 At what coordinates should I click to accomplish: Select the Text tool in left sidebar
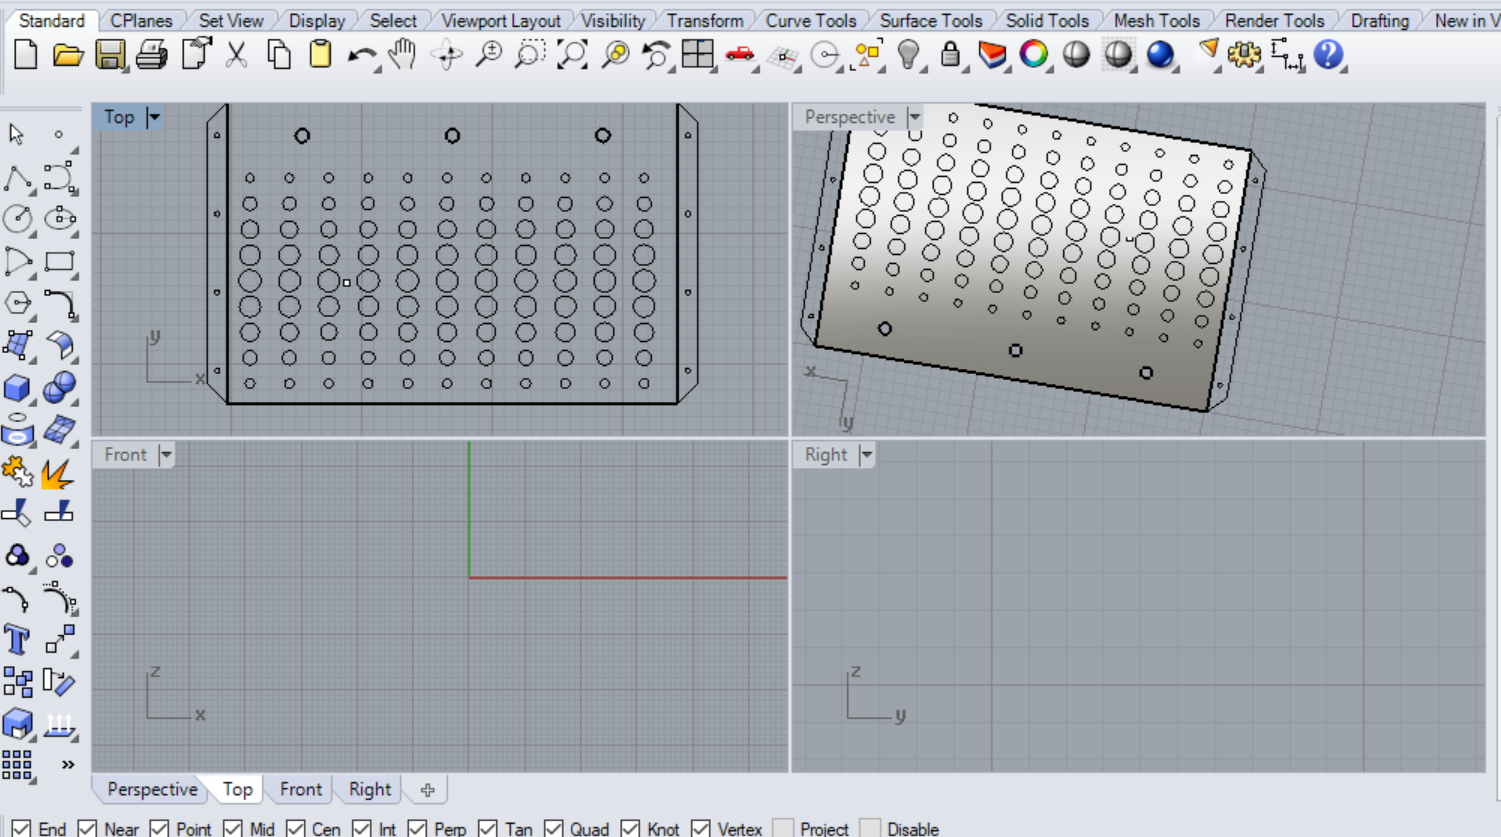point(17,639)
